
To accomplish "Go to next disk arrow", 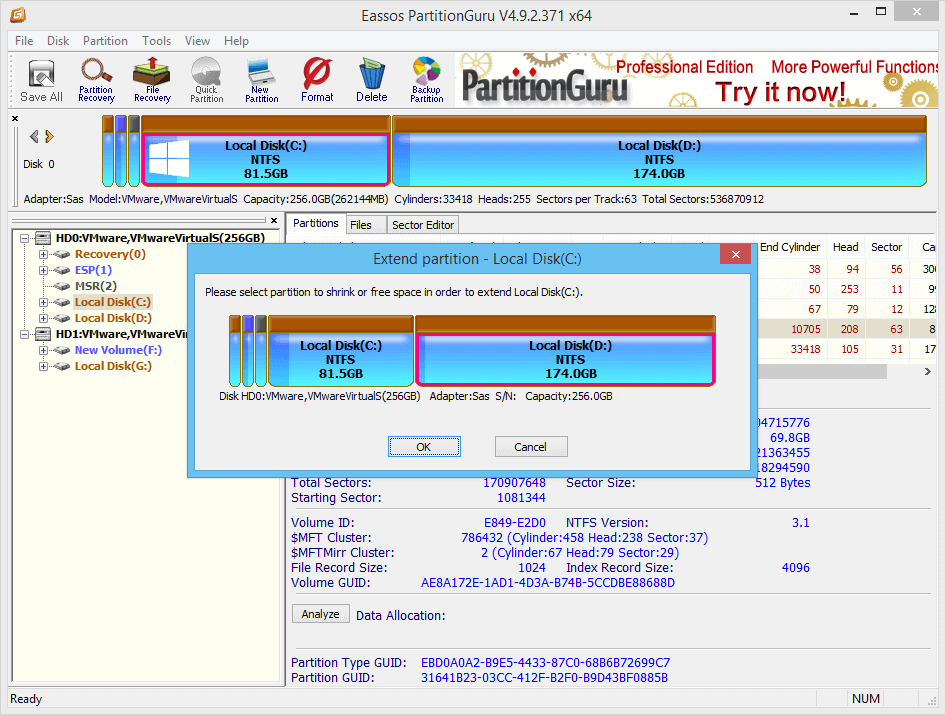I will [49, 137].
